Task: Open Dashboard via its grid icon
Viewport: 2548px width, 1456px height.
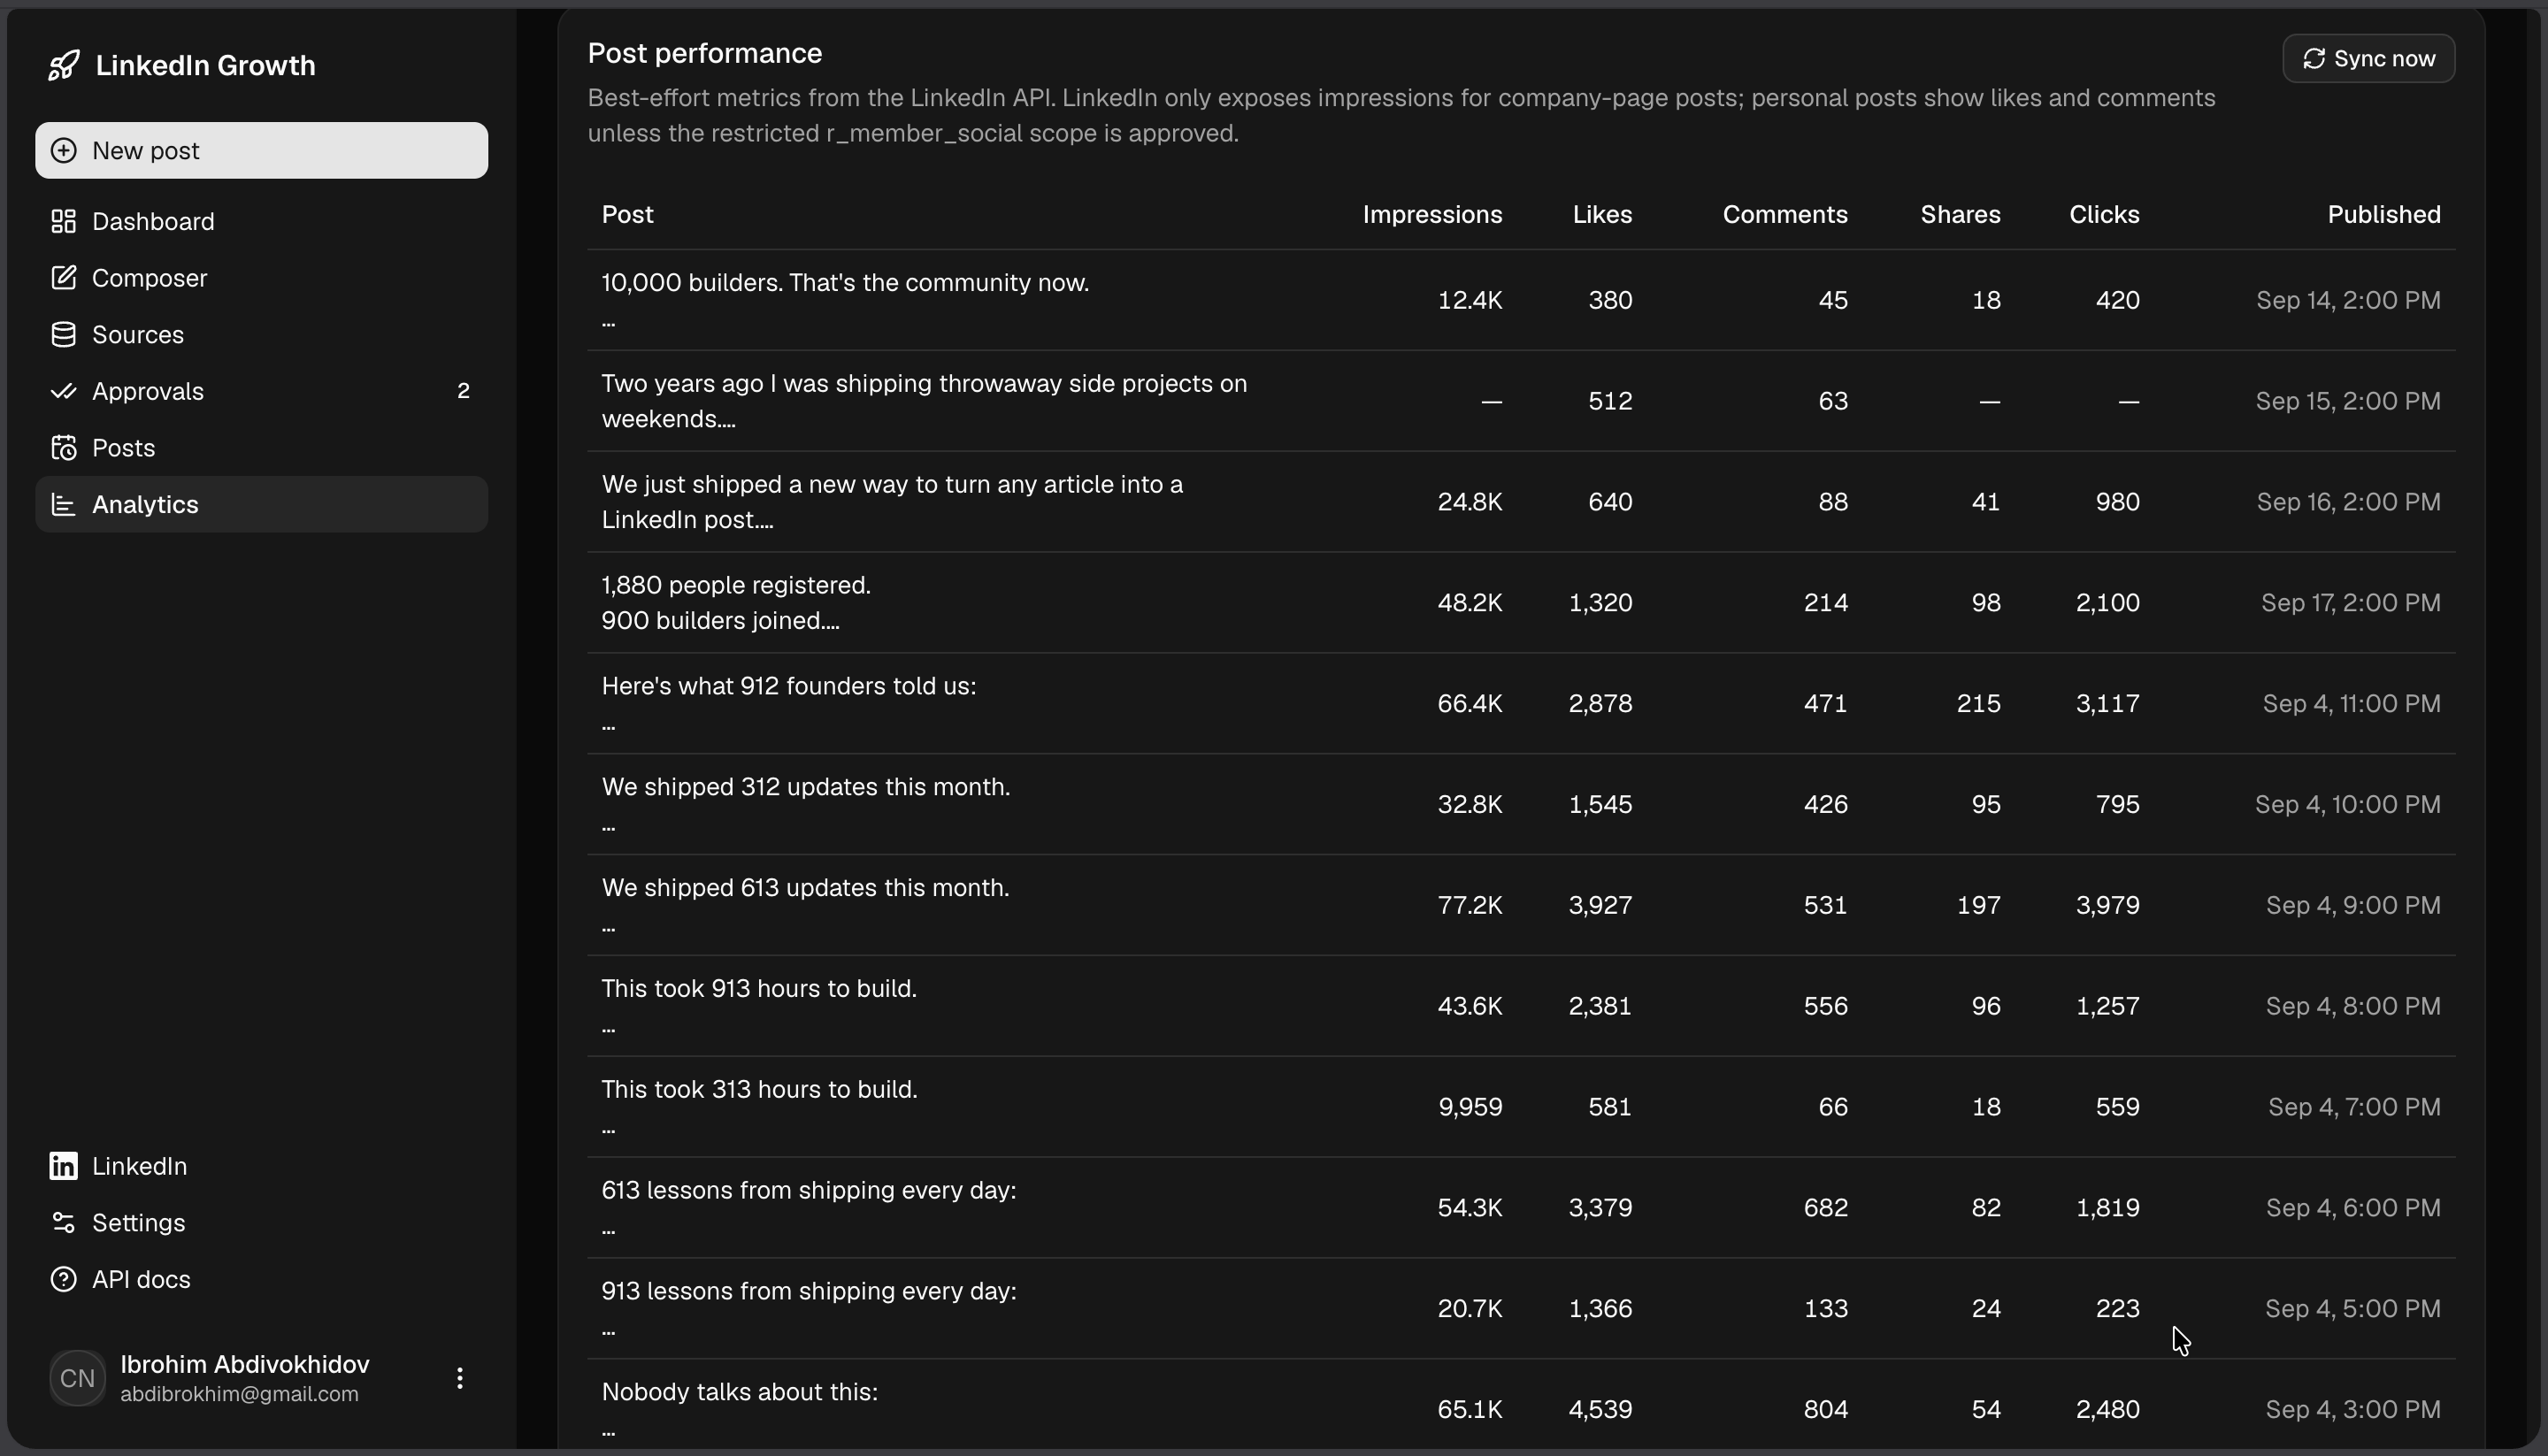Action: coord(64,221)
